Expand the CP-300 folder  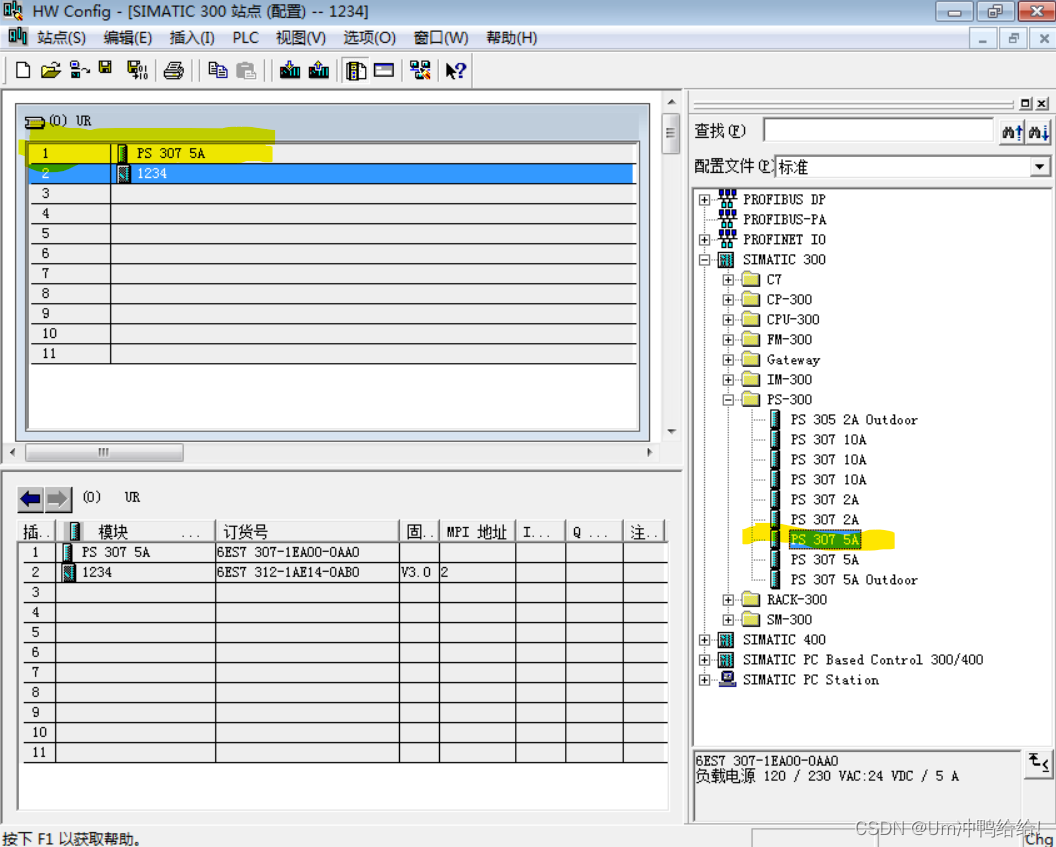click(x=728, y=300)
